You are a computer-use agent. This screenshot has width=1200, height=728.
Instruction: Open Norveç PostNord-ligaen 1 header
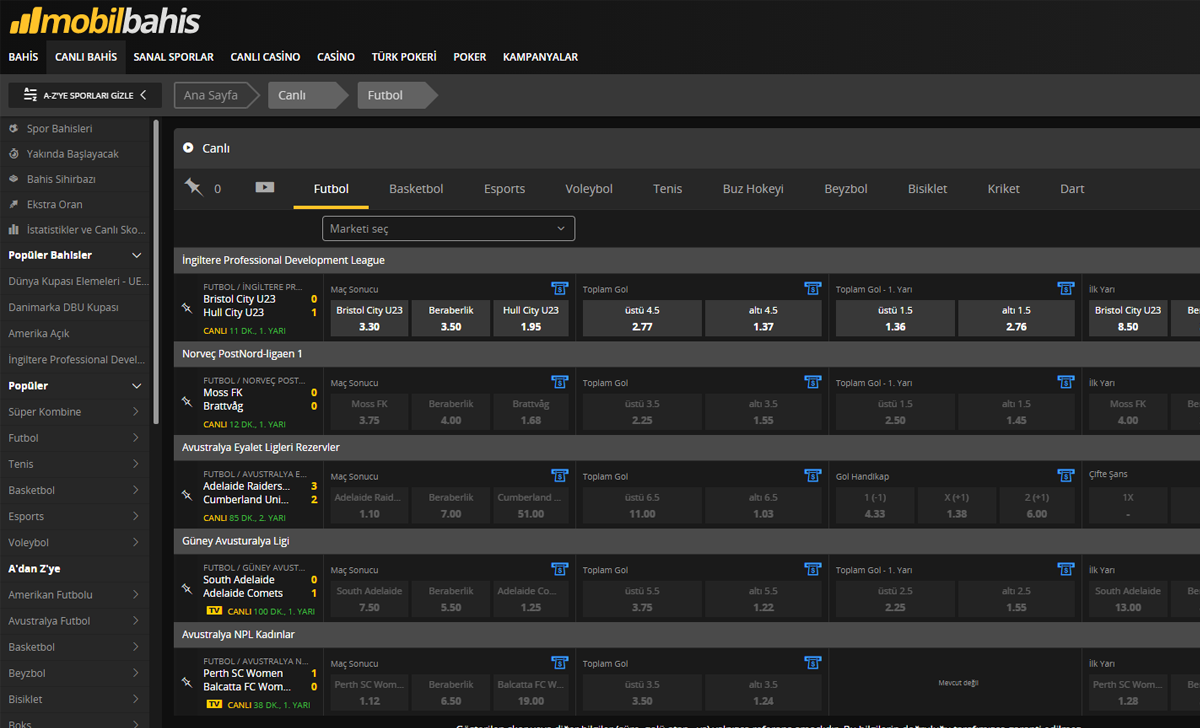point(686,354)
